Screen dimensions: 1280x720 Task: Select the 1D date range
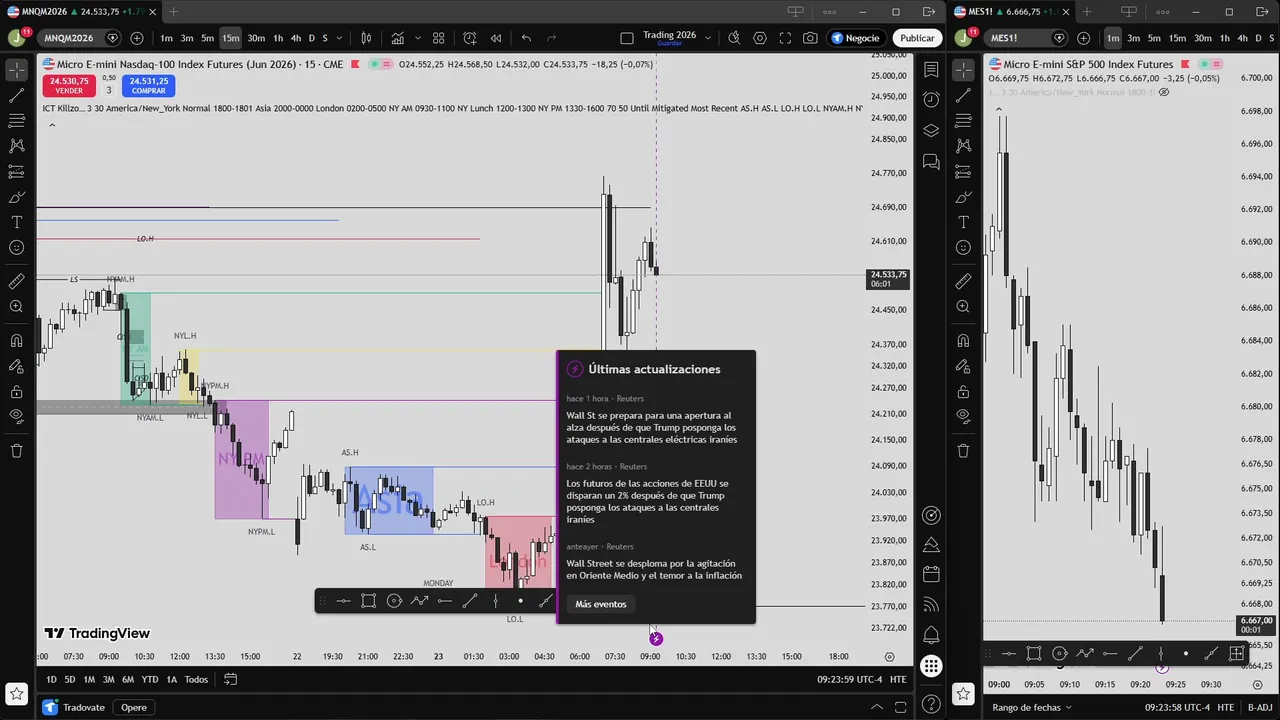51,679
